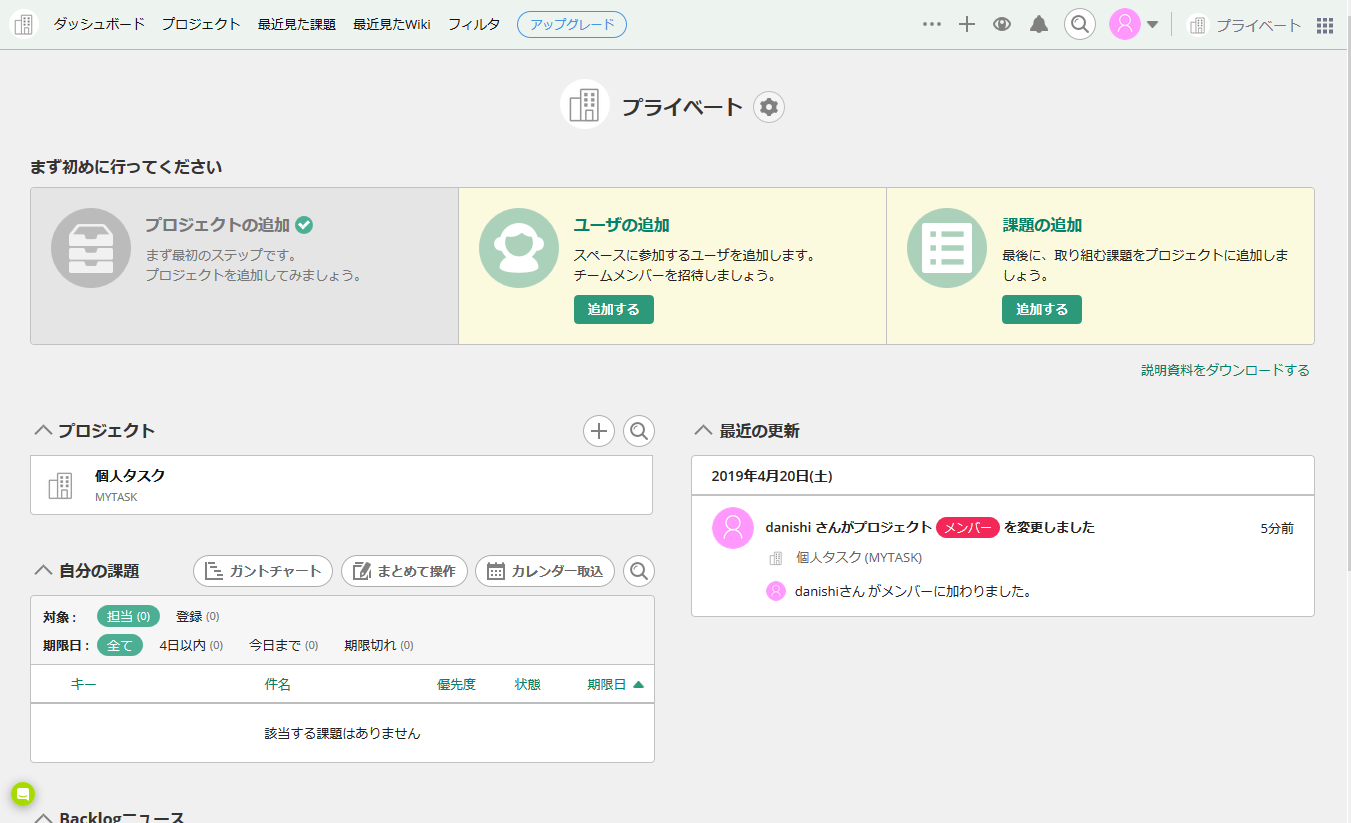The width and height of the screenshot is (1351, 823).
Task: Click the notification bell icon
Action: point(1039,25)
